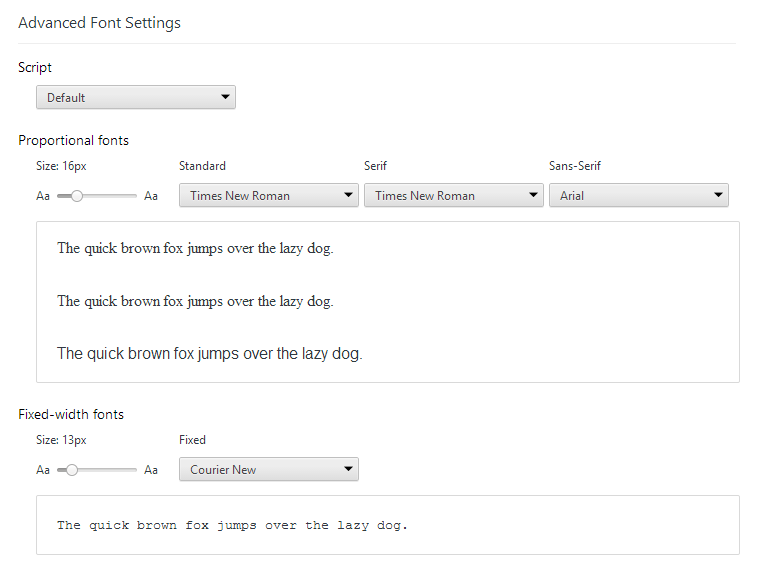Expand the Fixed font dropdown showing Courier New
Viewport: 773px width, 580px height.
[268, 469]
